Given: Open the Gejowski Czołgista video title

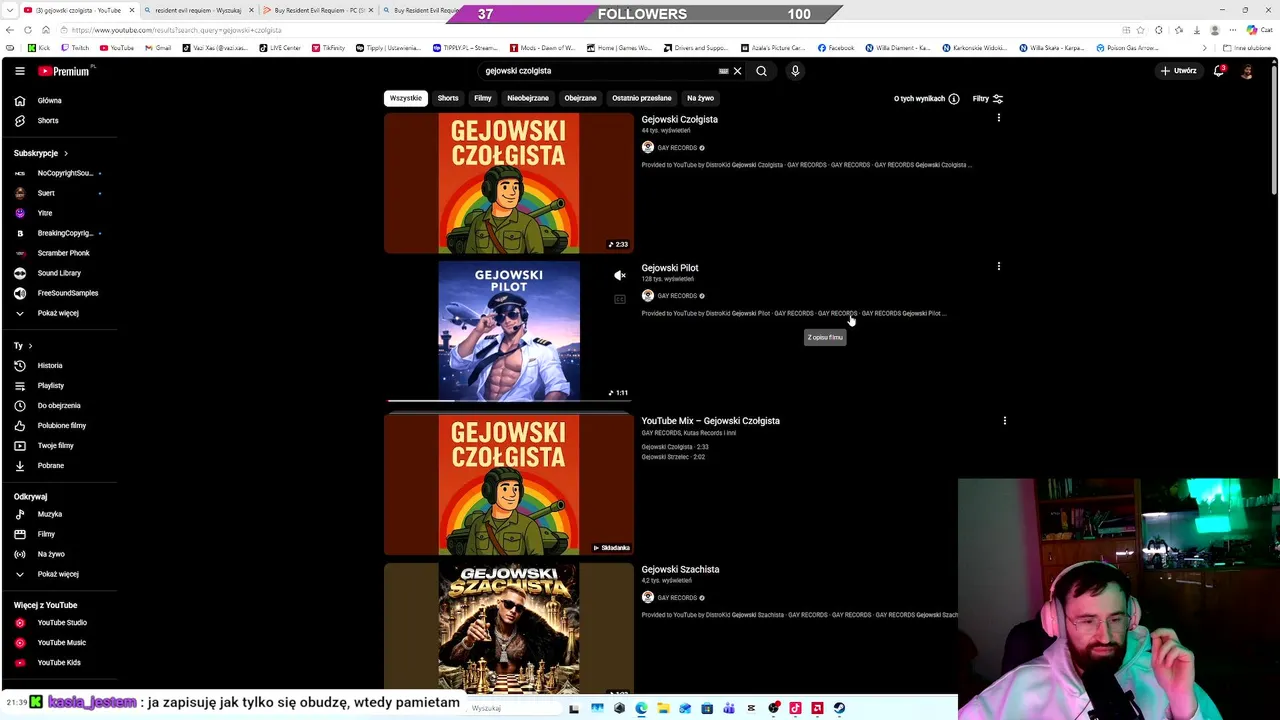Looking at the screenshot, I should [x=680, y=119].
